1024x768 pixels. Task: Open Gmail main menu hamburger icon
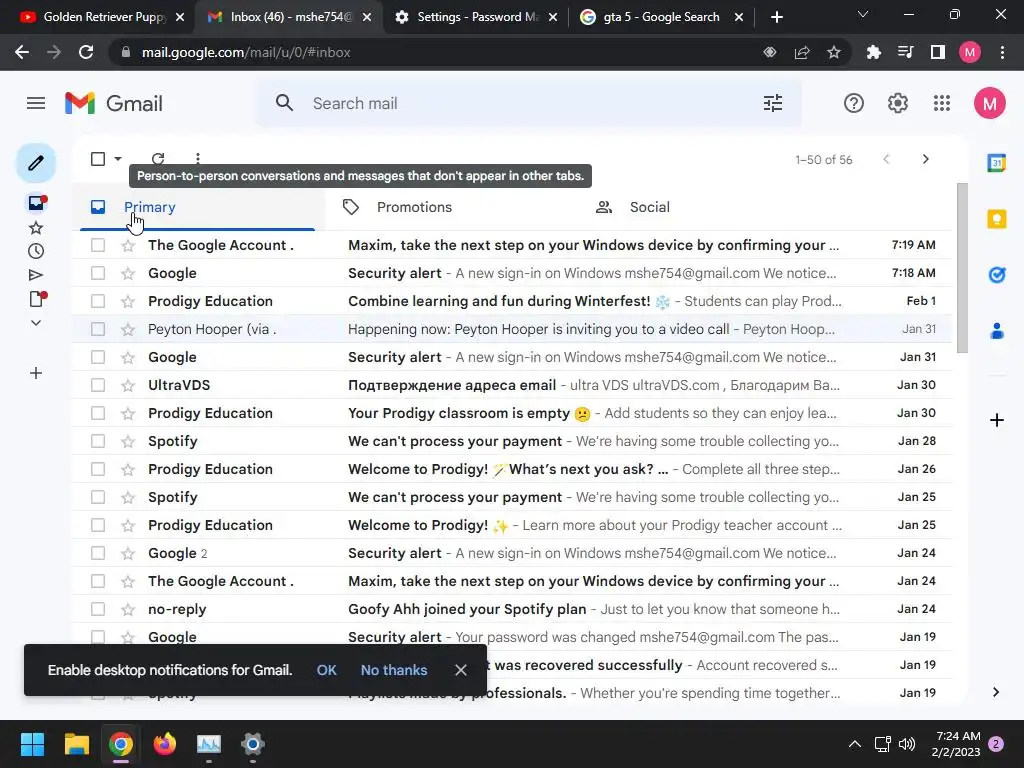pos(36,103)
